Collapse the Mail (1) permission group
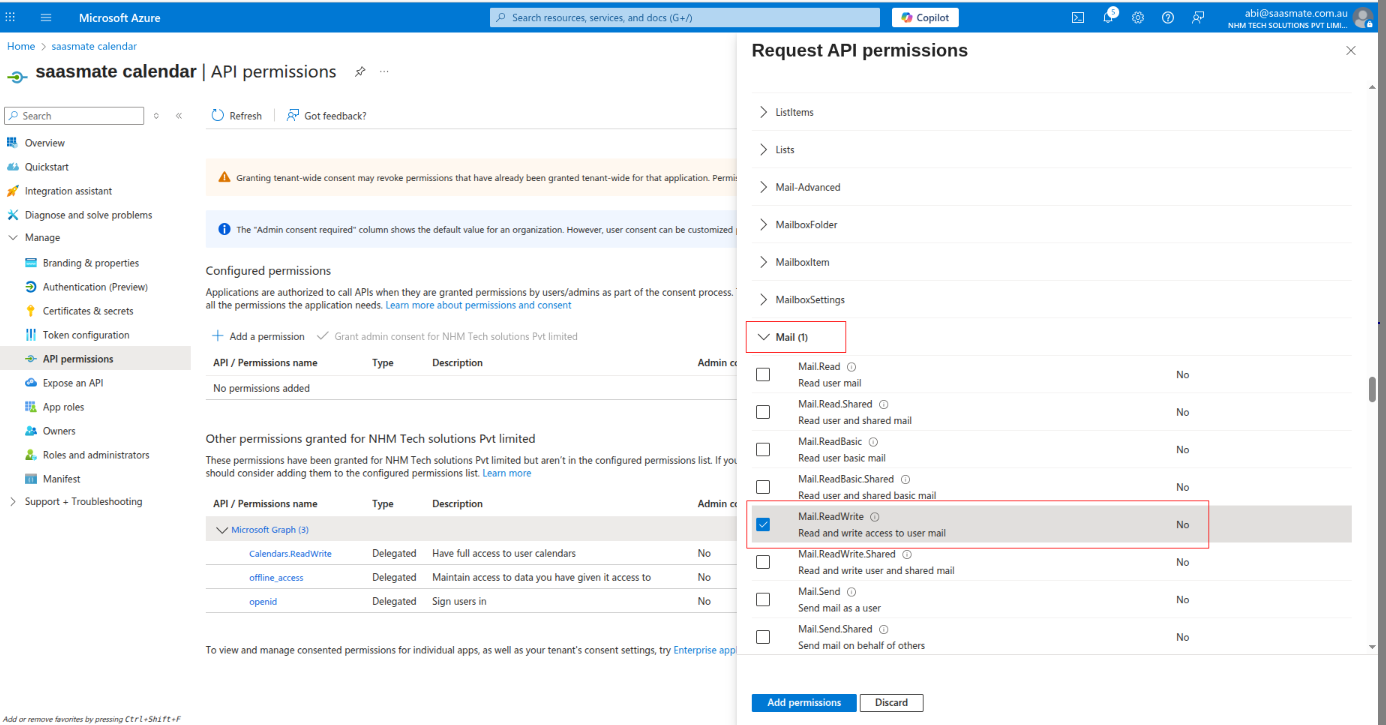The image size is (1386, 725). pyautogui.click(x=765, y=337)
